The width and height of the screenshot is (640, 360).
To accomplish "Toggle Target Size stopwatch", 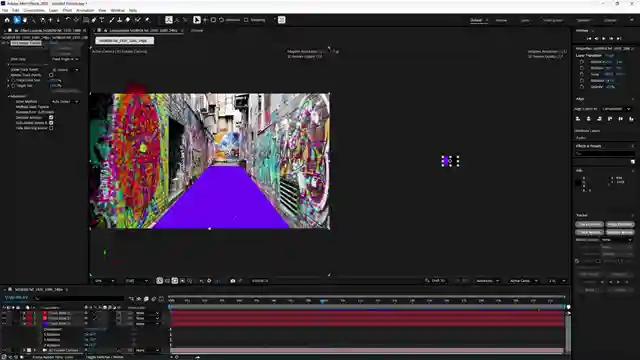I will 13,86.
